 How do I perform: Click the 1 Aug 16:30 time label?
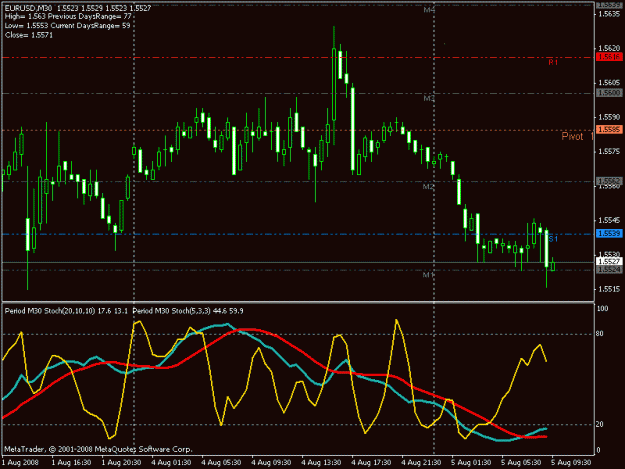click(x=71, y=462)
